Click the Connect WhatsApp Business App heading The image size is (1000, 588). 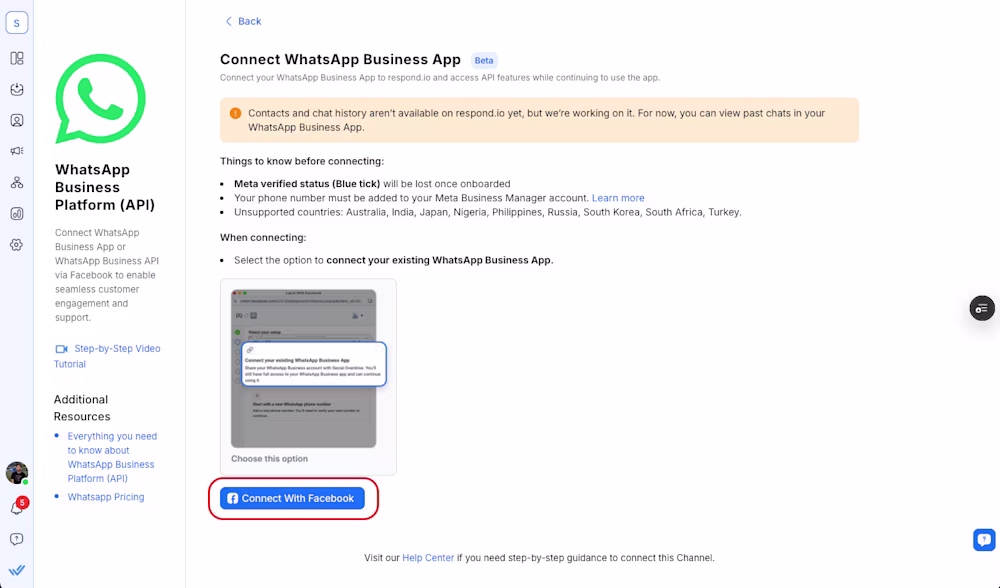pyautogui.click(x=341, y=59)
